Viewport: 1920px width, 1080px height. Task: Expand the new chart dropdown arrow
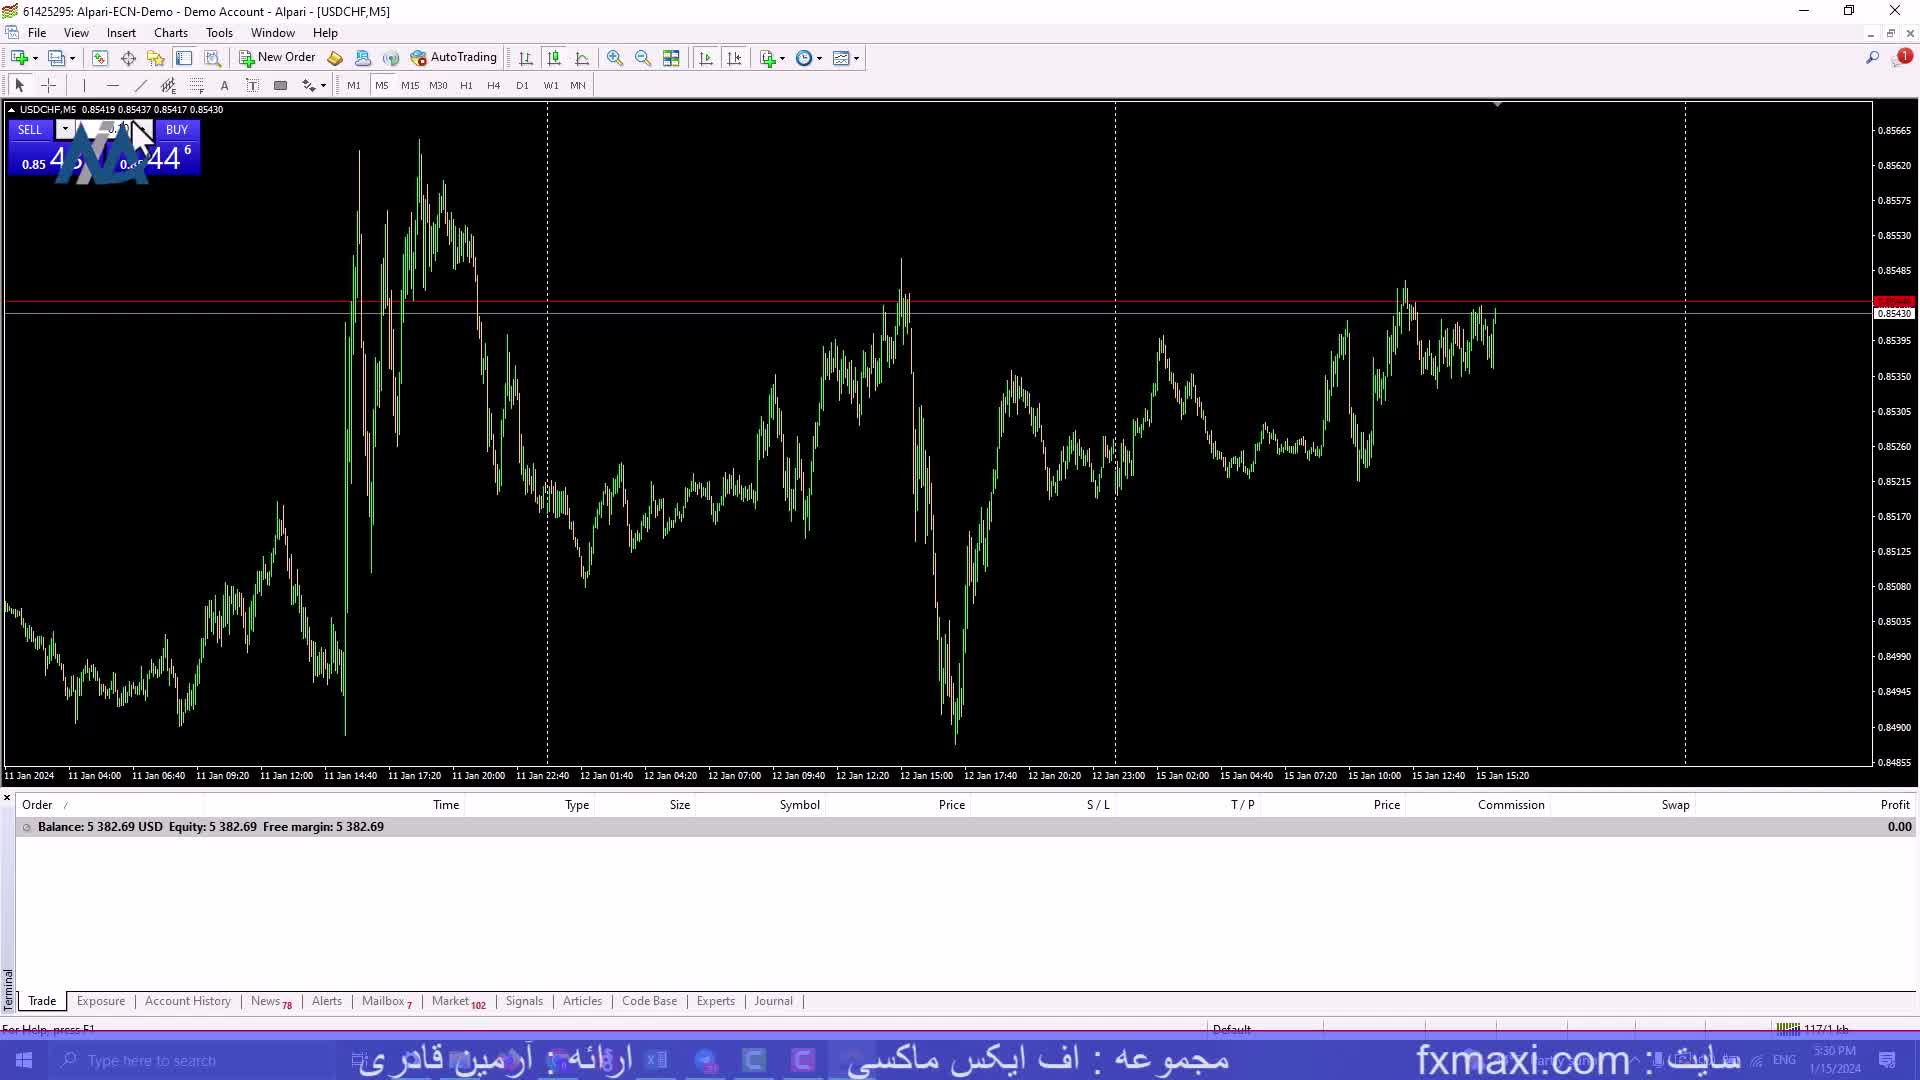[x=35, y=58]
